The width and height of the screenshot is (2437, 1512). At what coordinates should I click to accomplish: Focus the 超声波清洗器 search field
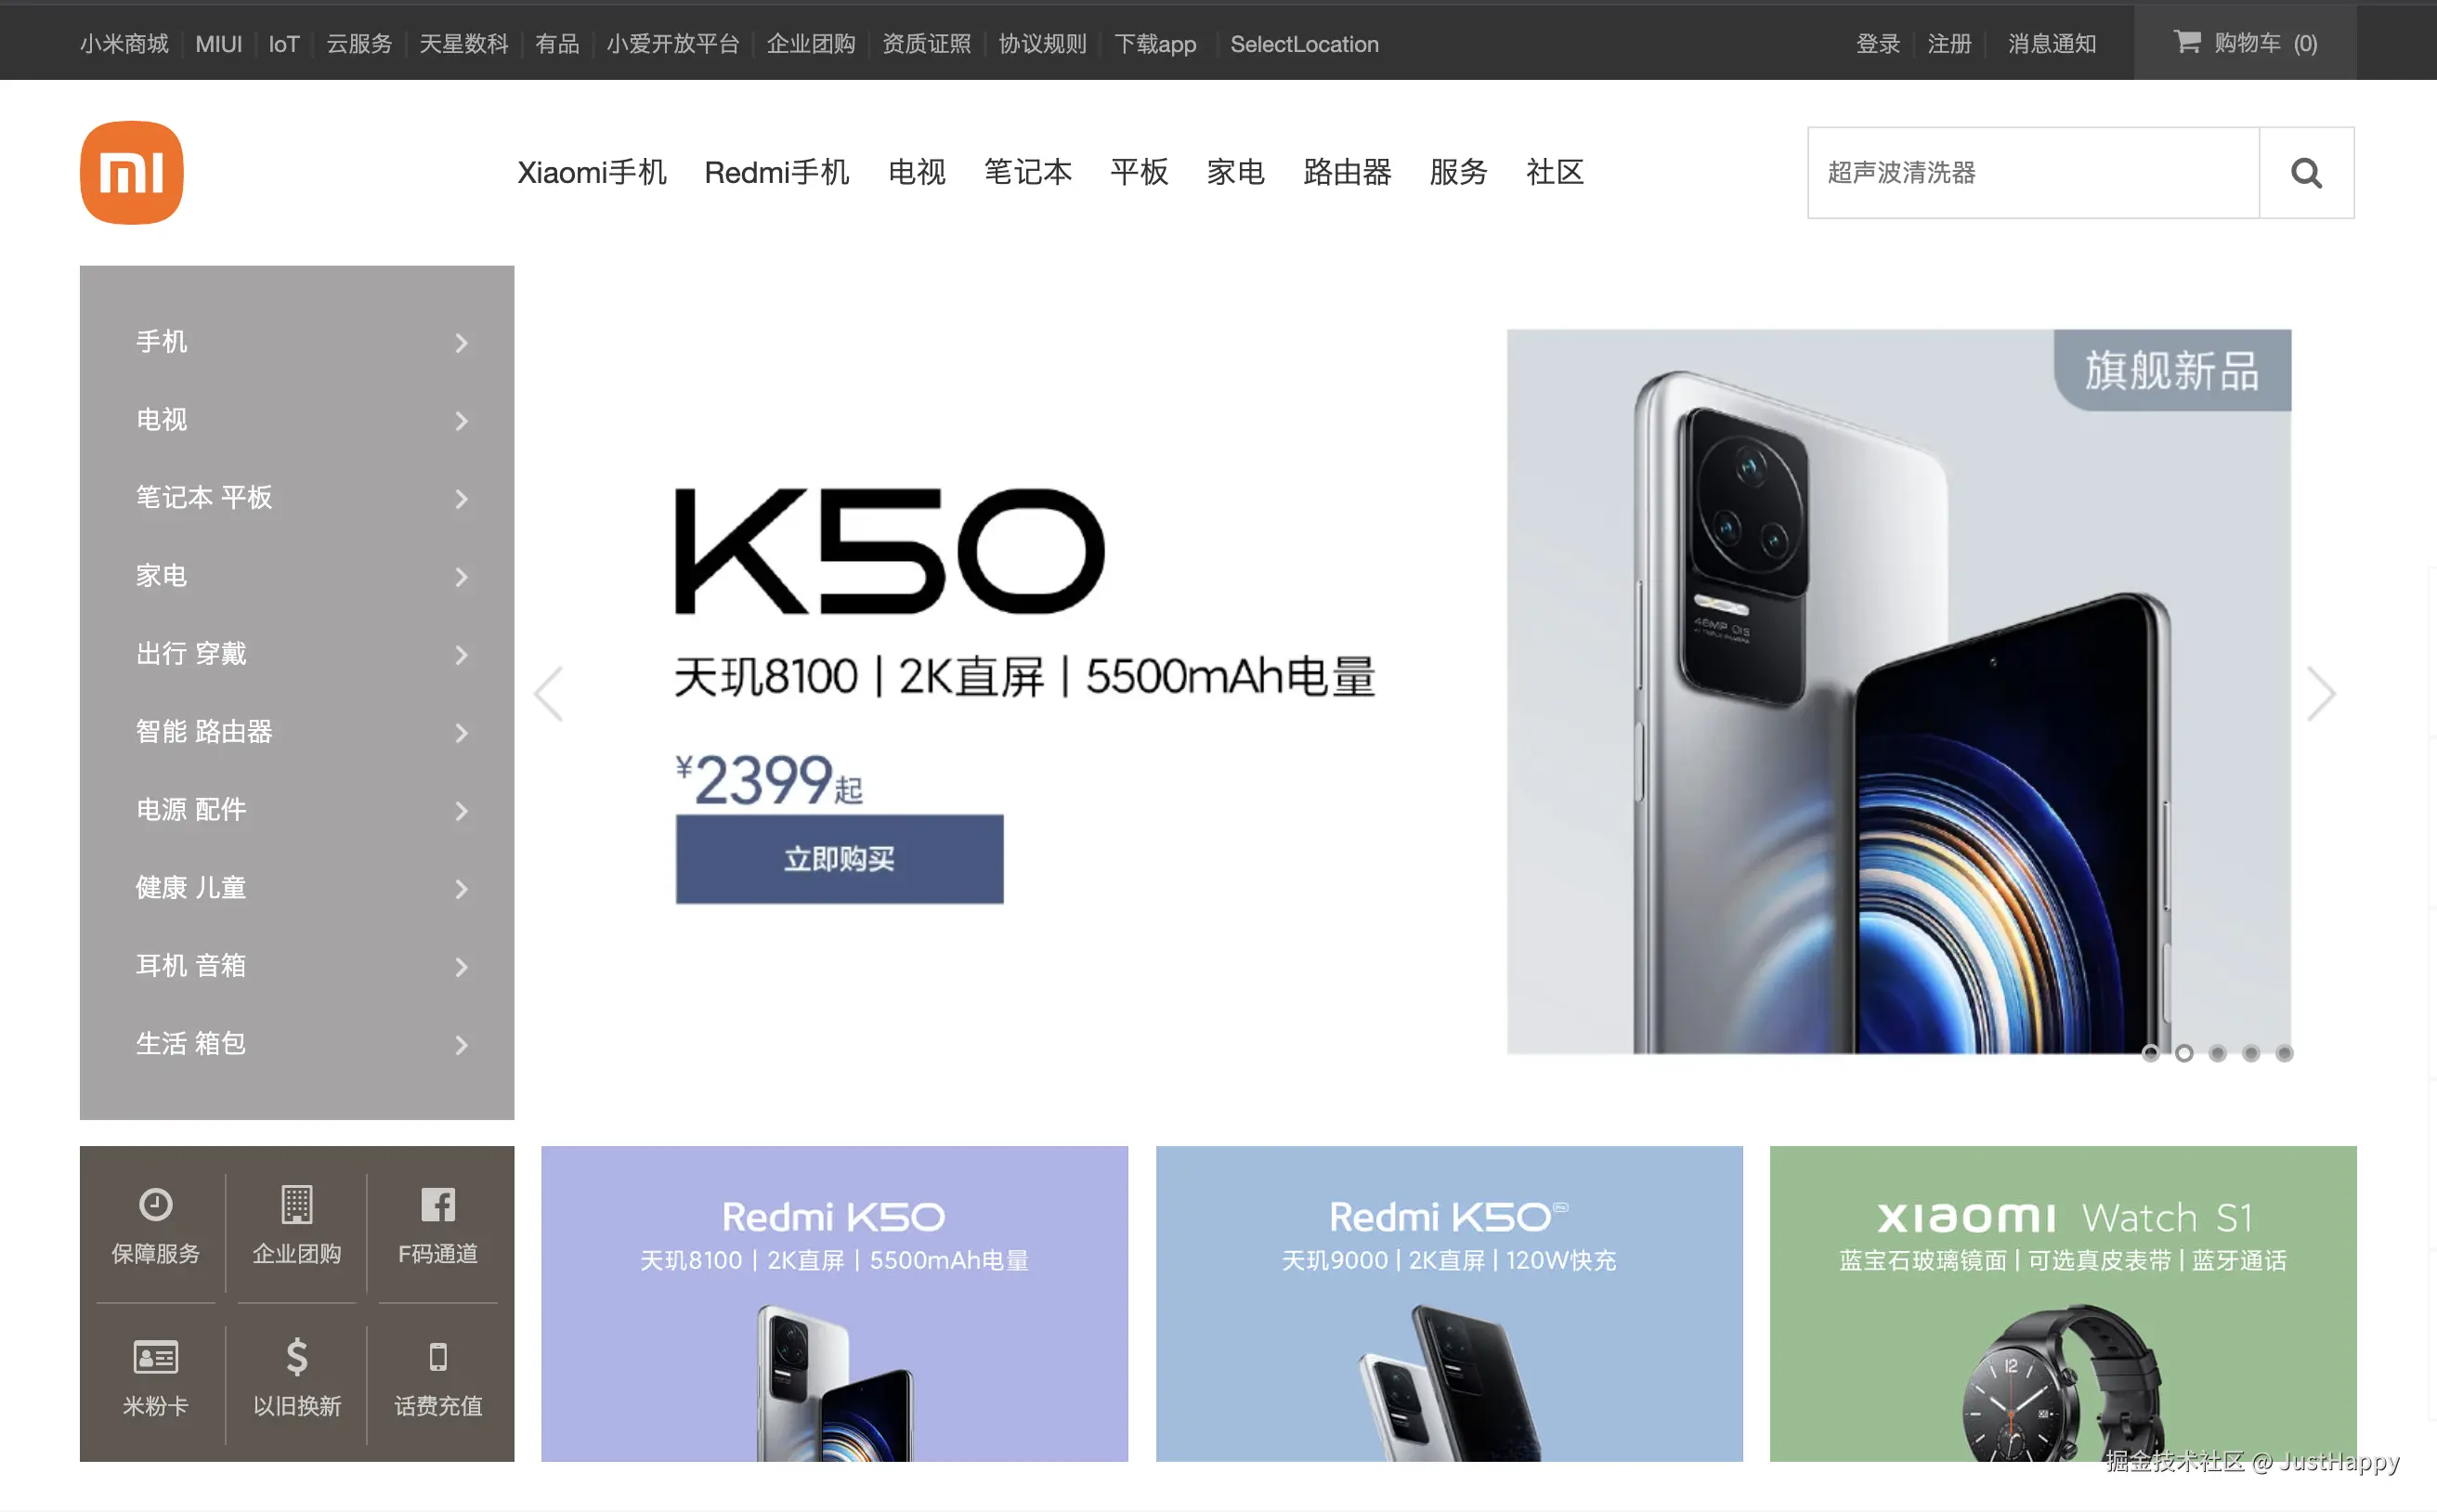pos(2032,173)
